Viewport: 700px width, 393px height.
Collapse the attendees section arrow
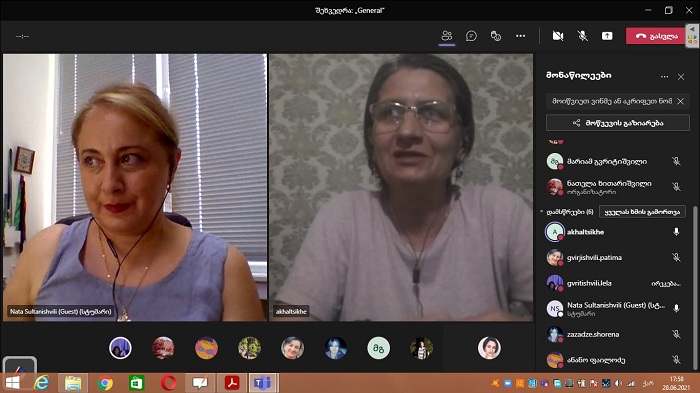coord(542,212)
